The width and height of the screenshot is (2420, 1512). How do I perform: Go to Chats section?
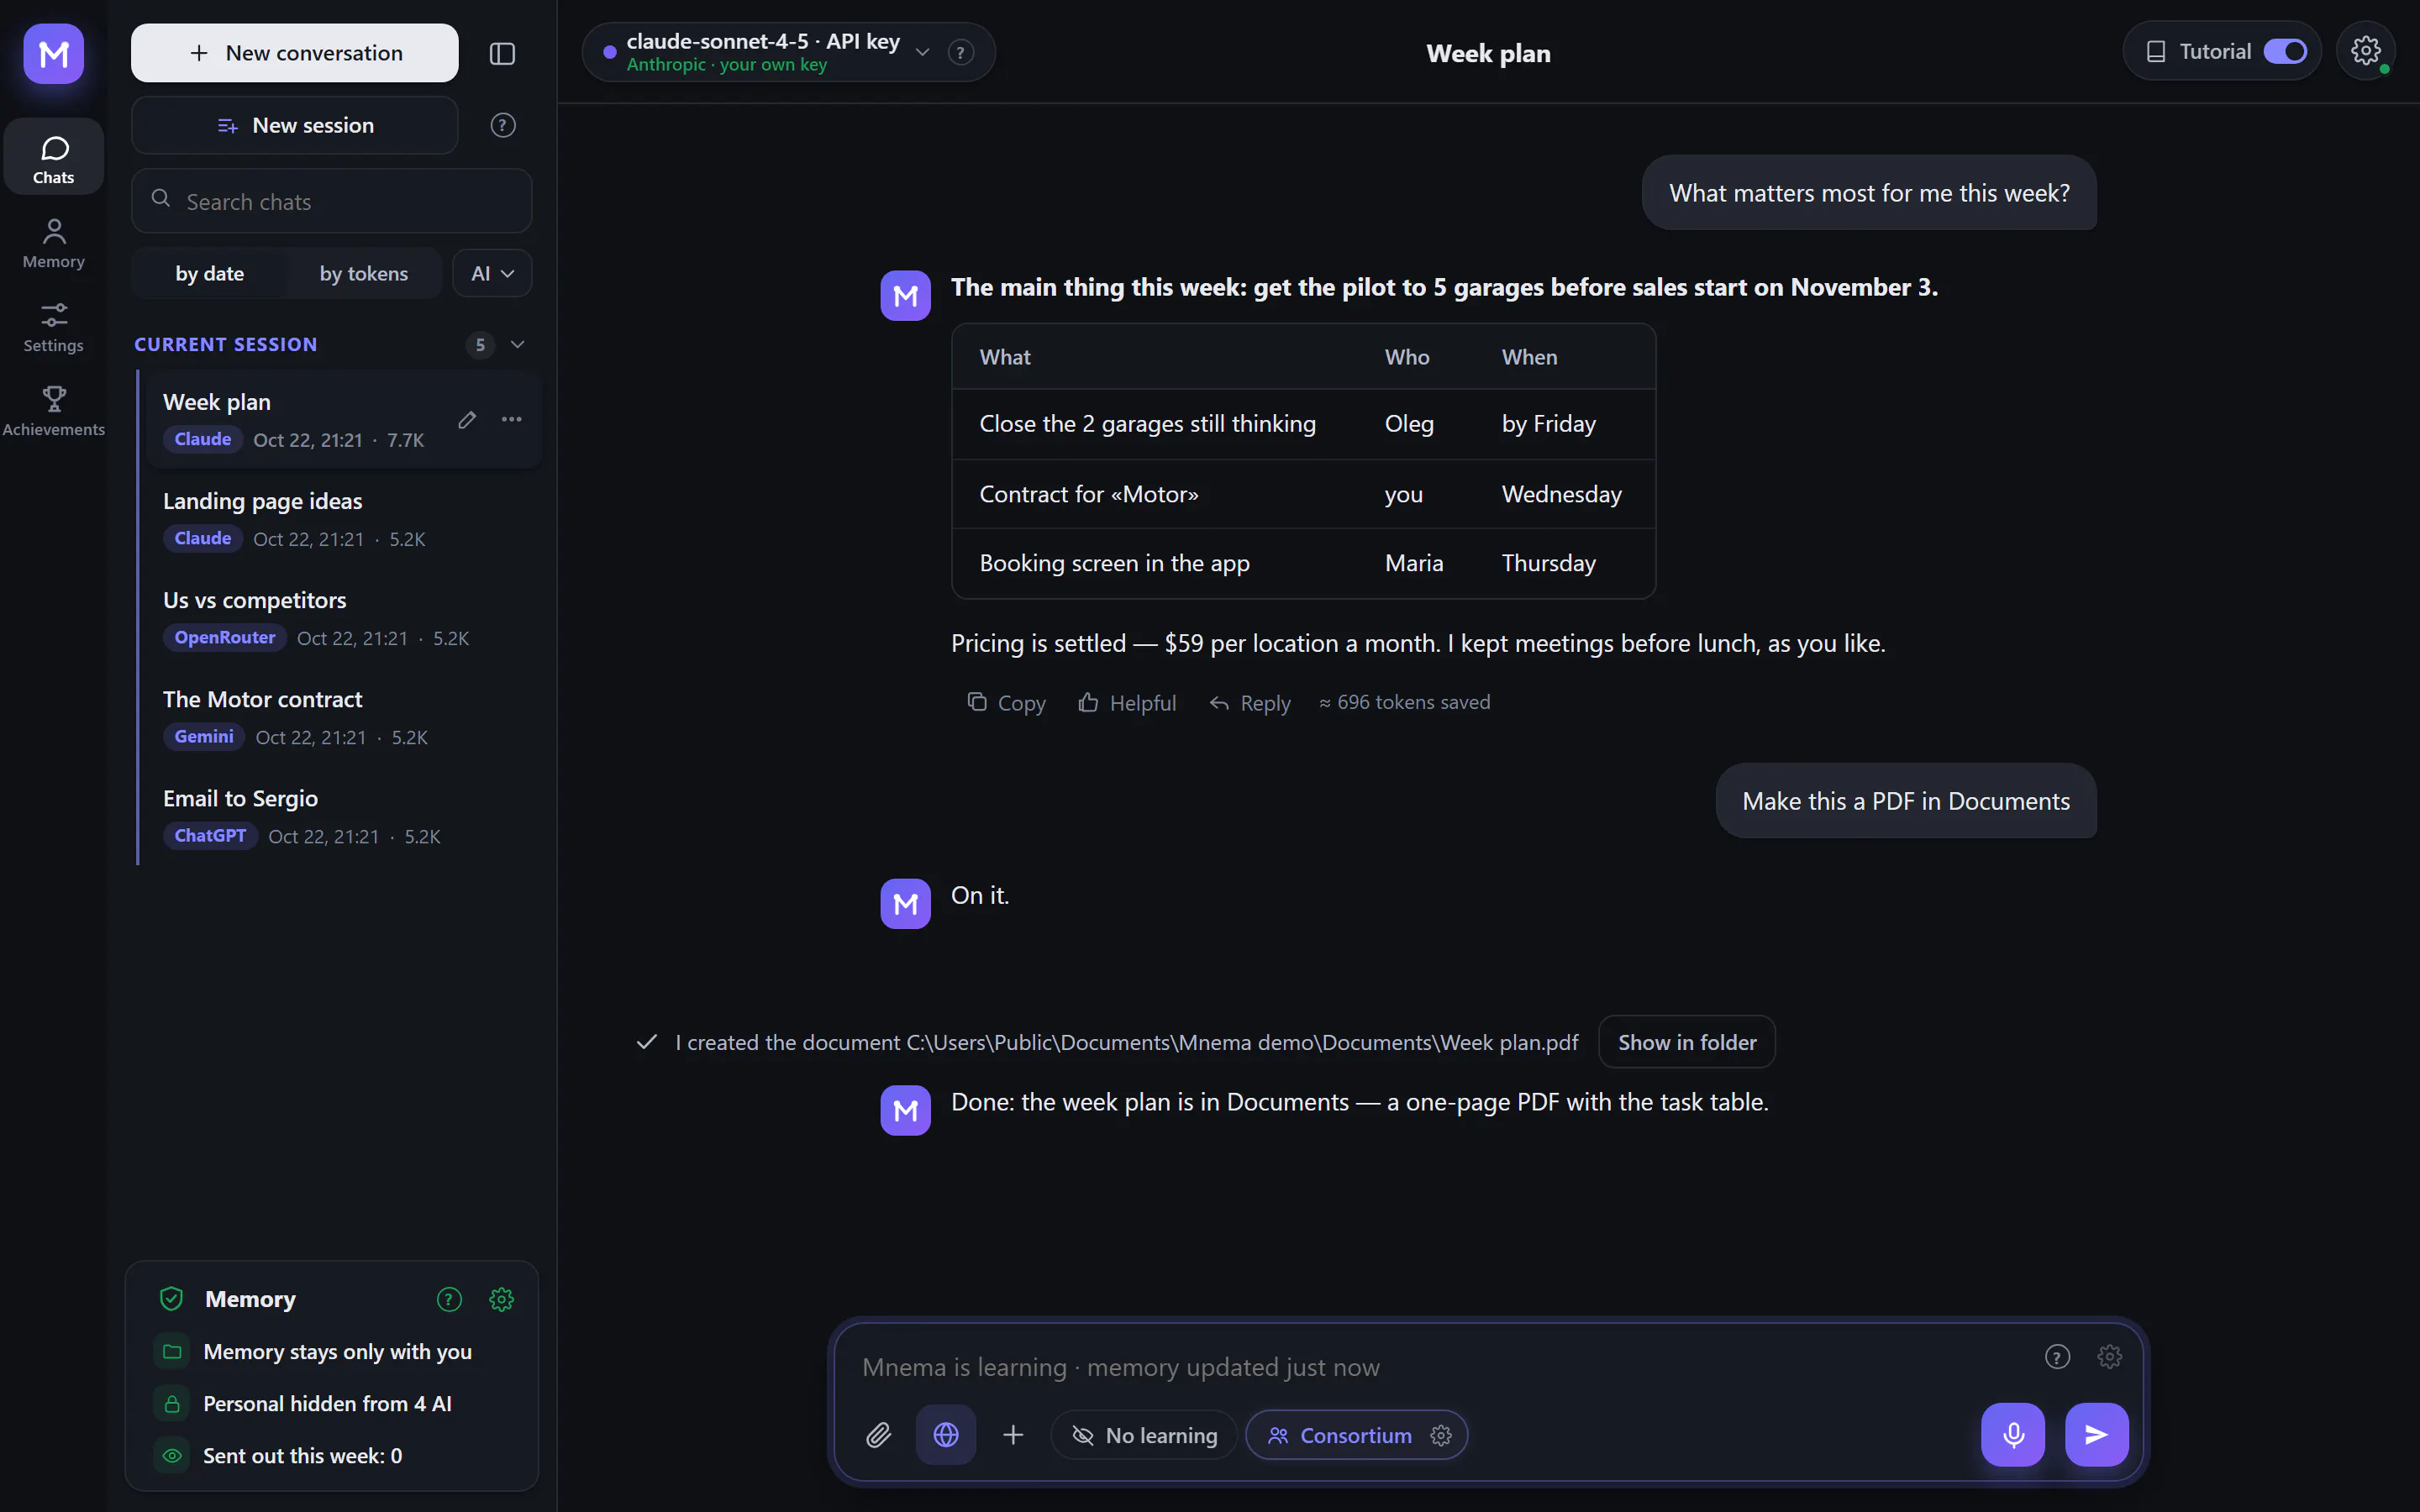tap(53, 158)
